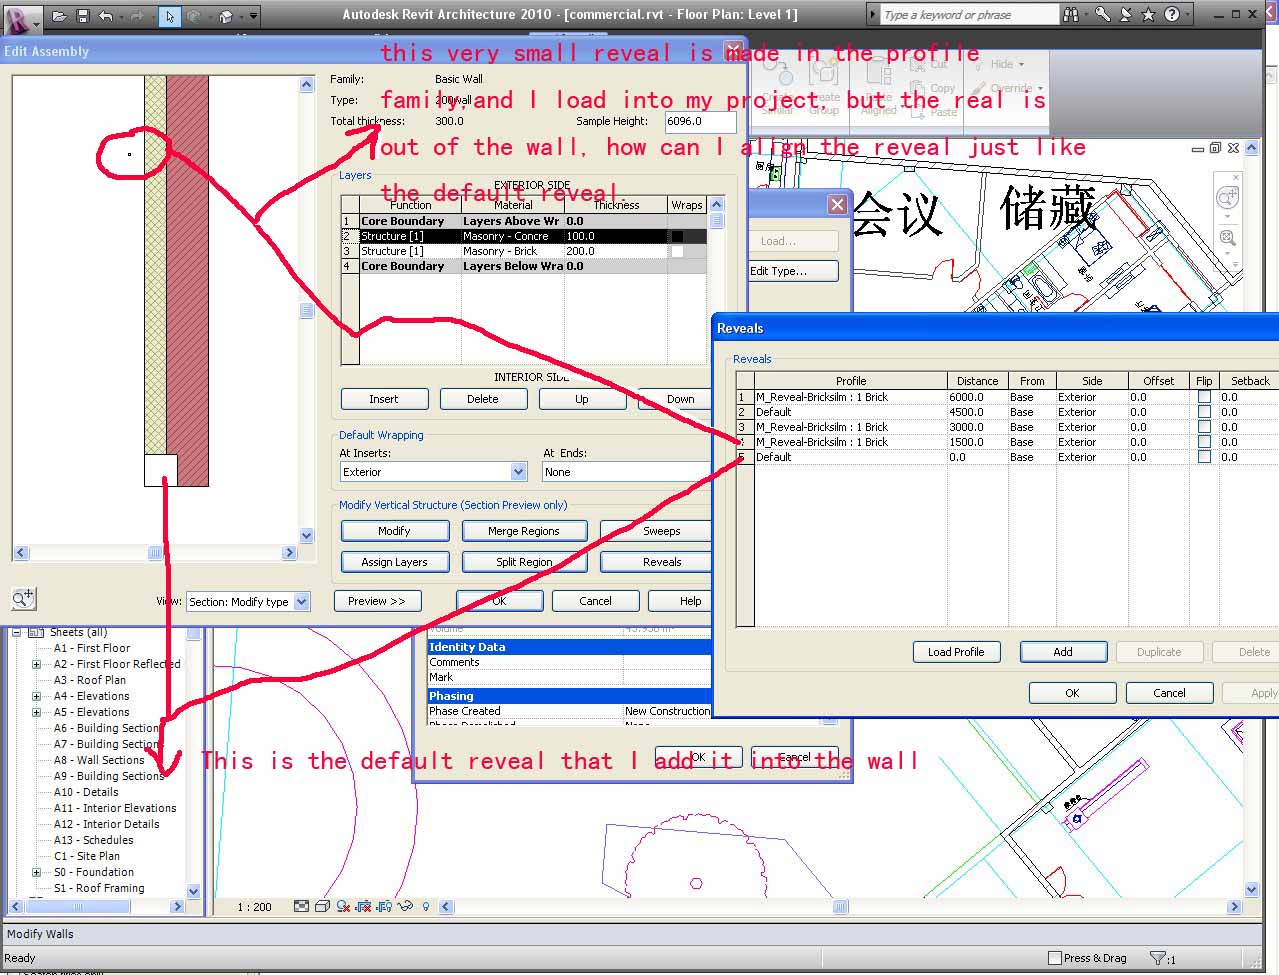Toggle Flip checkbox for reveal row 1
1279x975 pixels.
(x=1204, y=397)
